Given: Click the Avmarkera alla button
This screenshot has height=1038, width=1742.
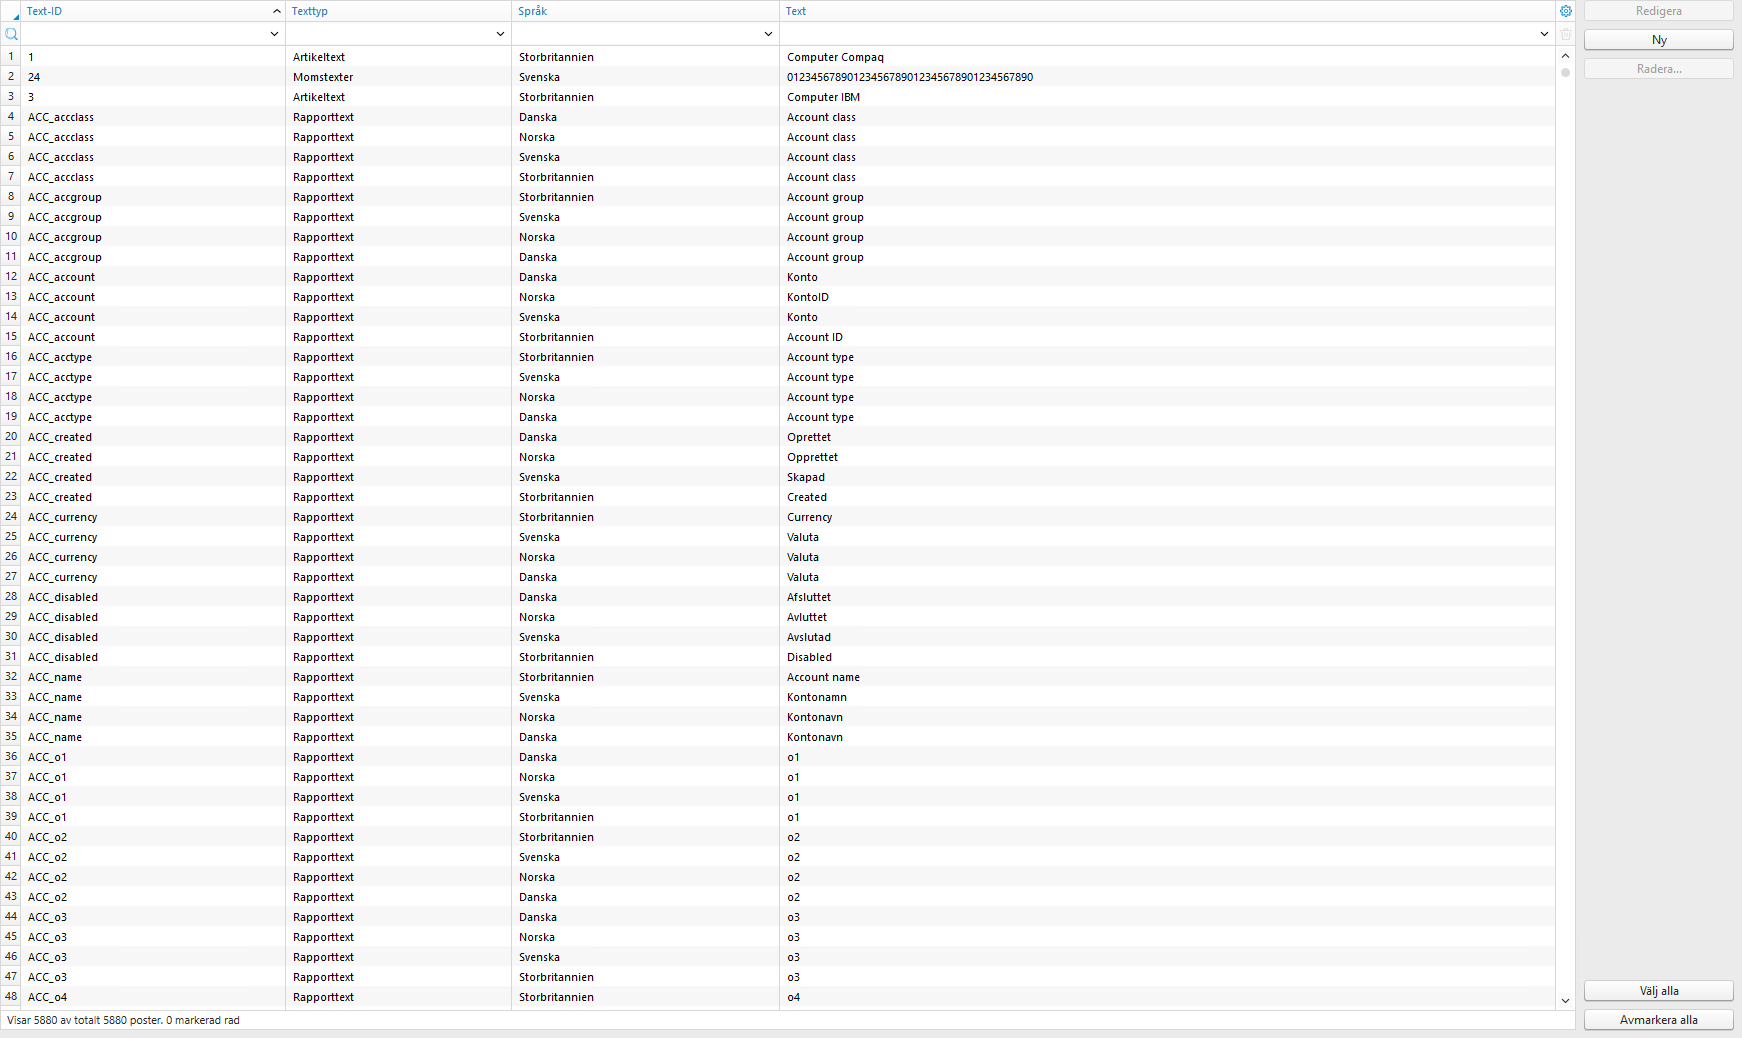Looking at the screenshot, I should coord(1658,1020).
